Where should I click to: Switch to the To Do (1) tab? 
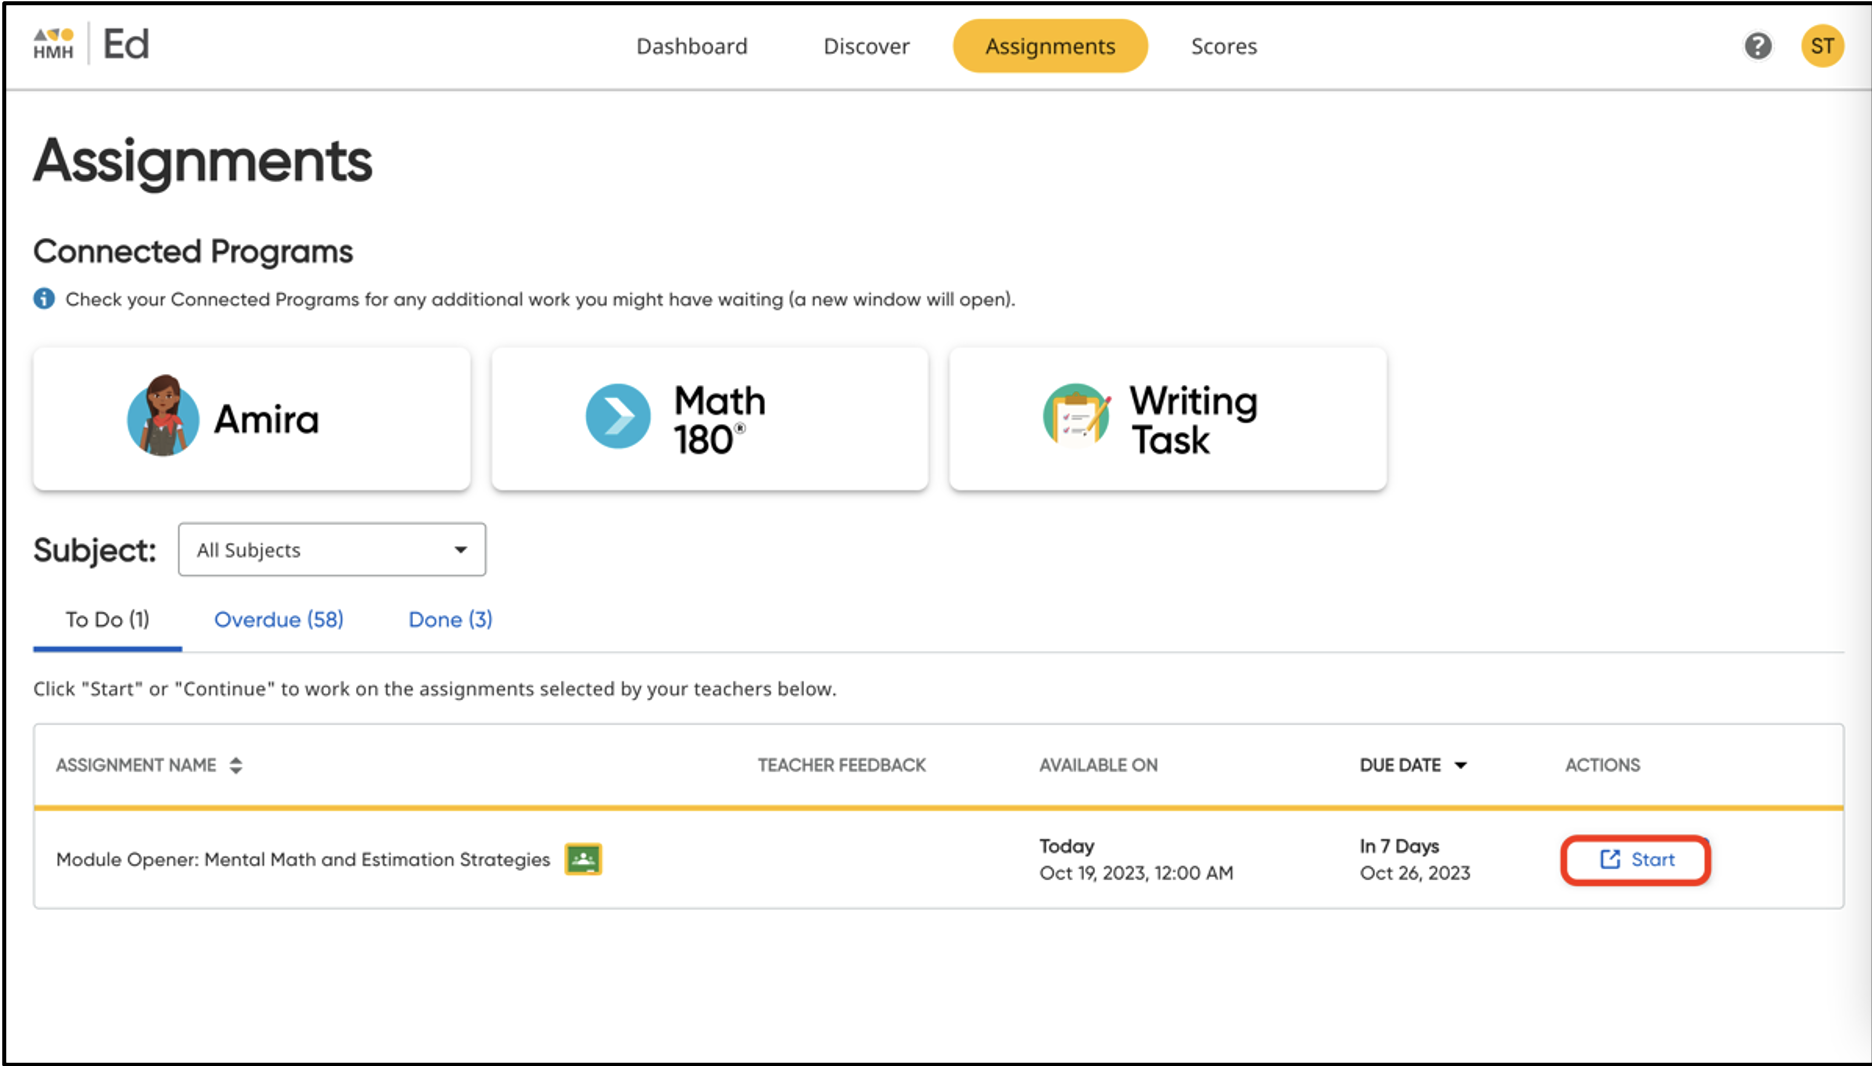pyautogui.click(x=108, y=620)
